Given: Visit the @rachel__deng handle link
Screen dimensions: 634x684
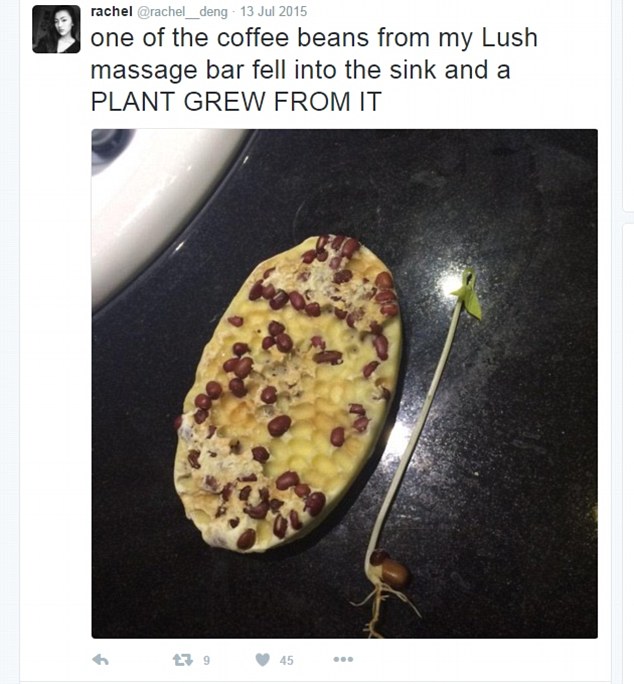Looking at the screenshot, I should pos(182,12).
